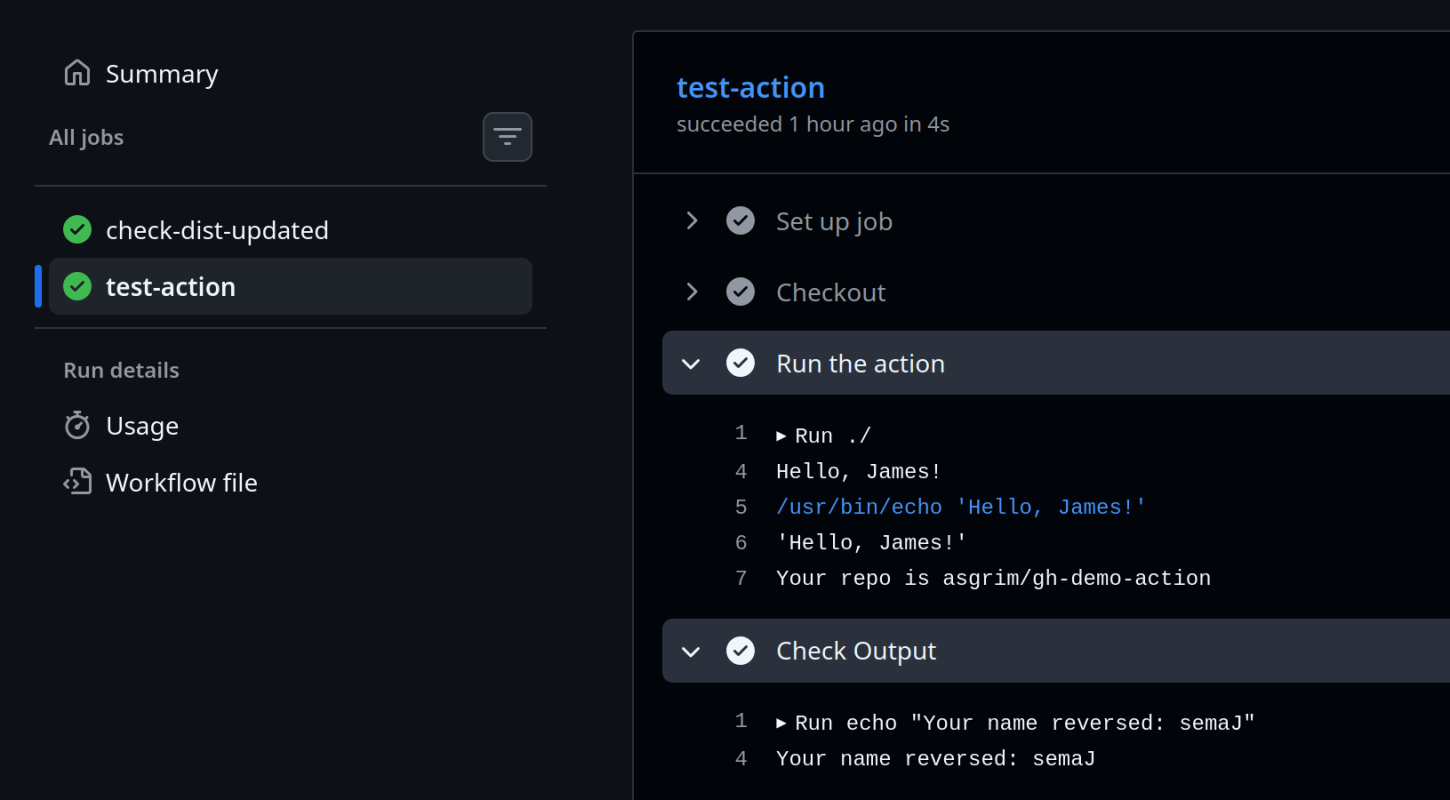This screenshot has height=800, width=1450.
Task: Click the checkmark on Run the action
Action: point(740,362)
